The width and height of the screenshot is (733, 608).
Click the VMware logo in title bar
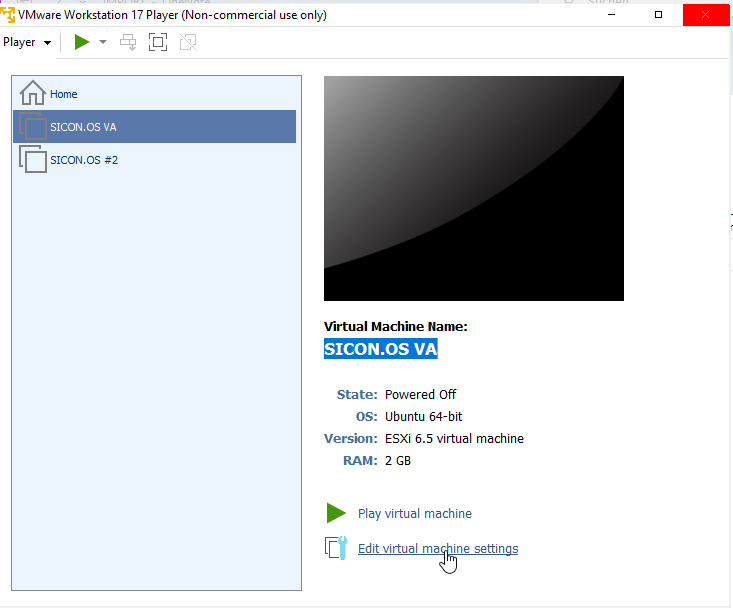7,14
